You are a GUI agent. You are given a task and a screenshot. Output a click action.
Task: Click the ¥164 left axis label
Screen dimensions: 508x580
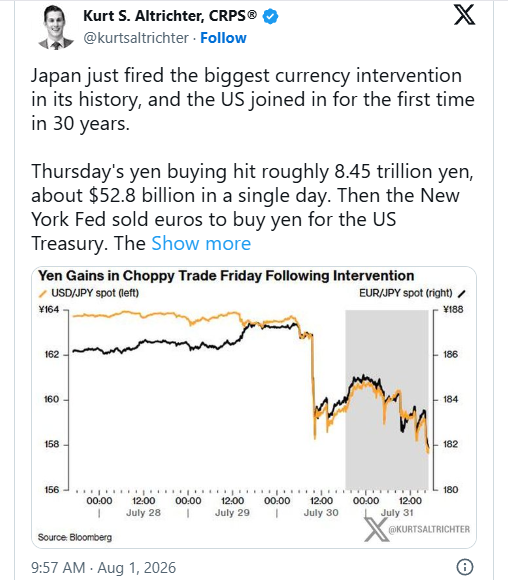[48, 310]
